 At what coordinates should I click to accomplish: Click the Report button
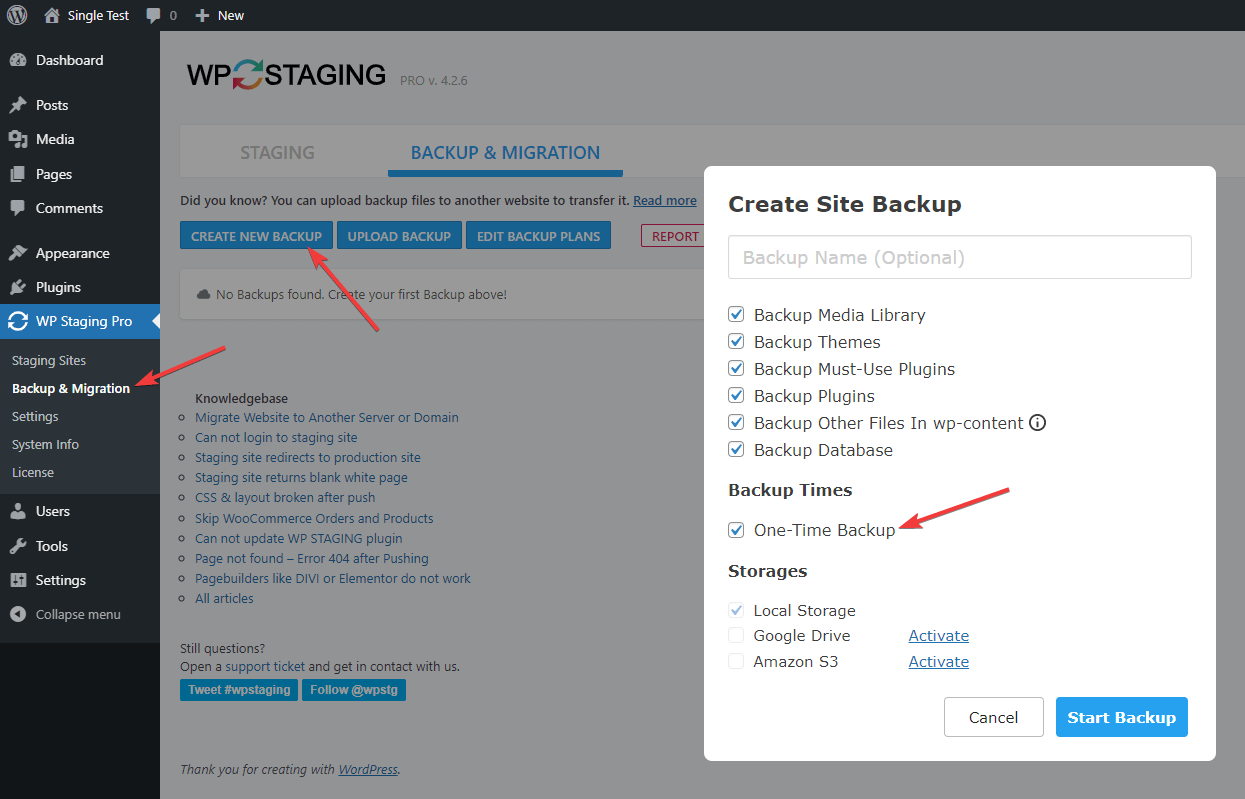click(x=675, y=236)
